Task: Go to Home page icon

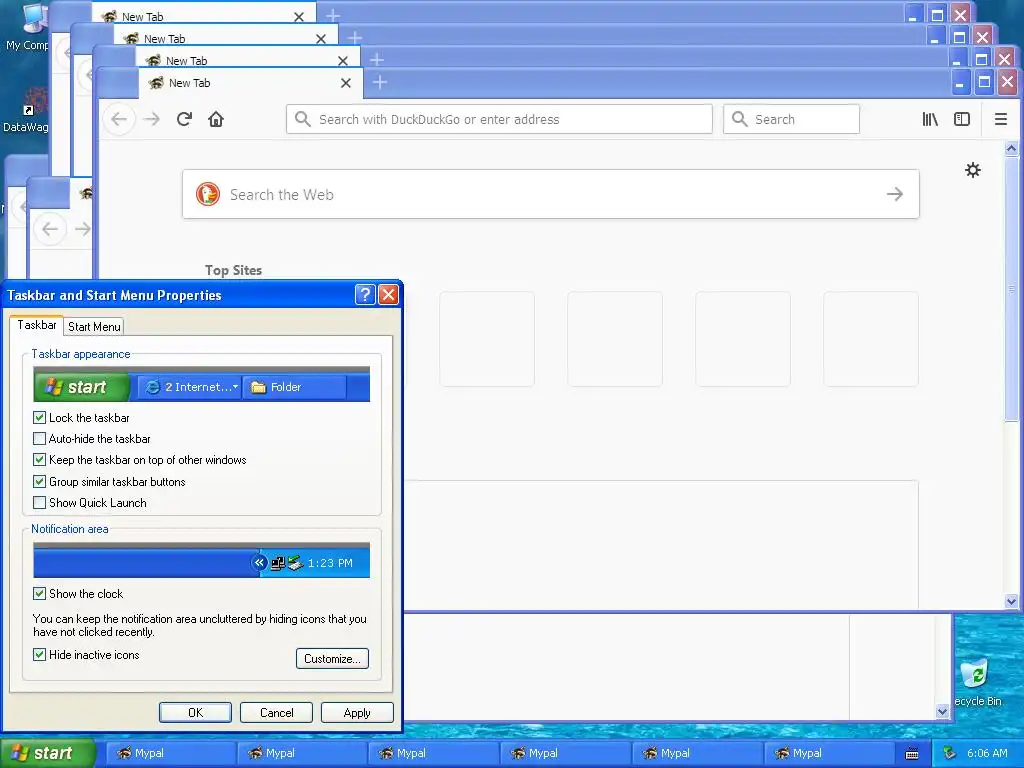Action: 216,119
